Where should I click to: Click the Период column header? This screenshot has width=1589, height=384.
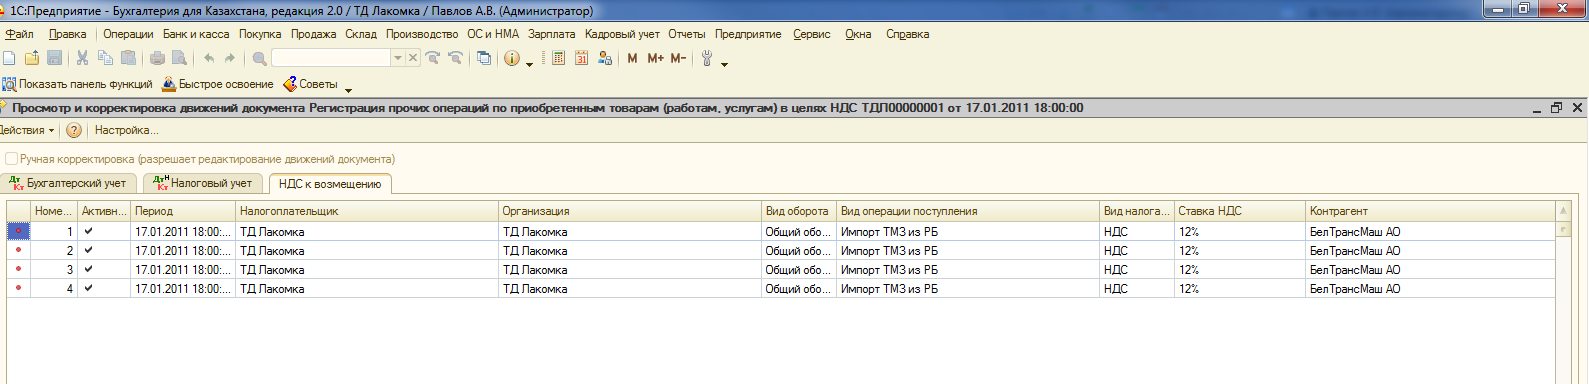point(183,211)
